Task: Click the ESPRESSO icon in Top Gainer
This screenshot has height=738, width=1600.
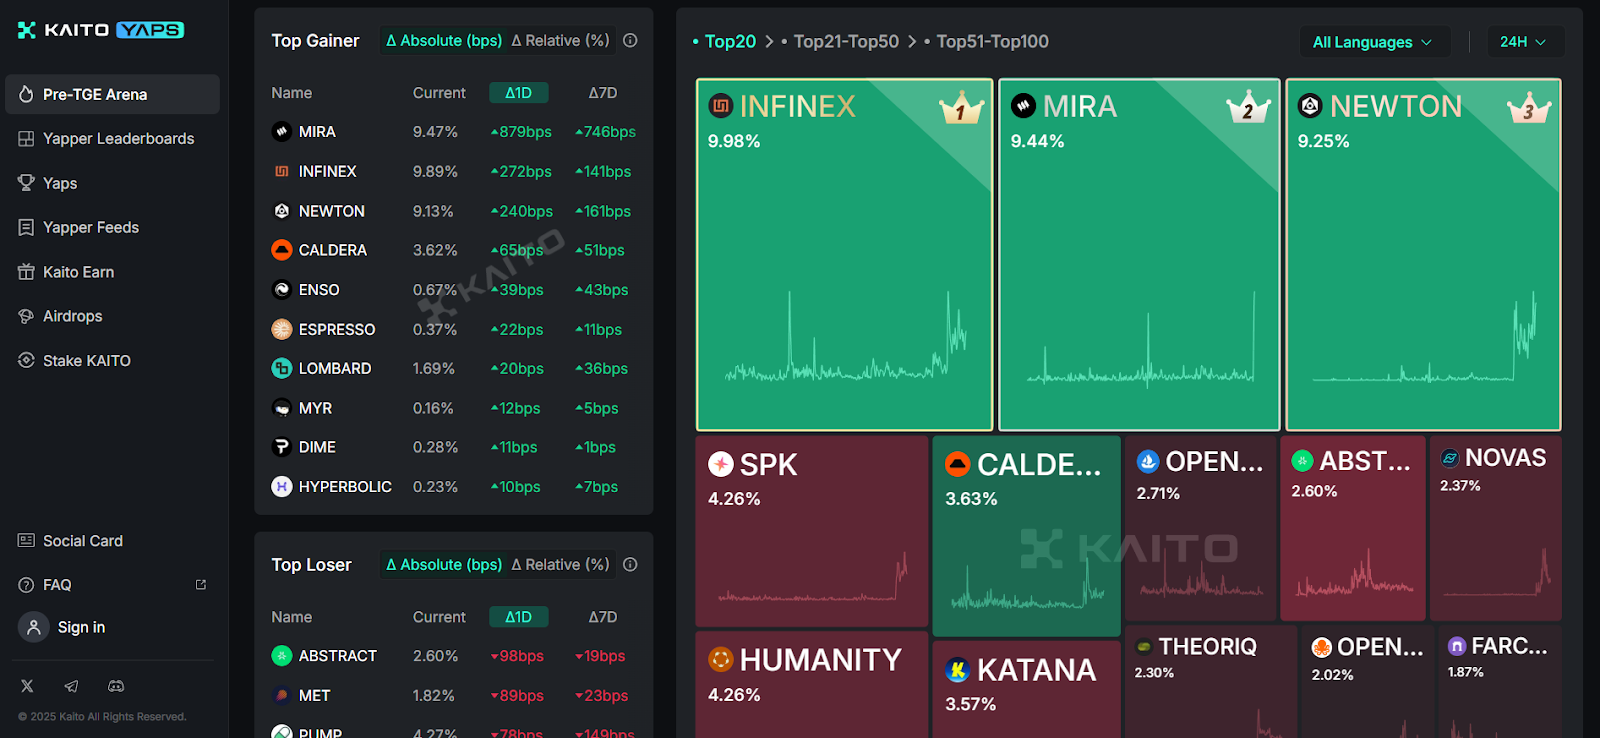Action: [282, 329]
